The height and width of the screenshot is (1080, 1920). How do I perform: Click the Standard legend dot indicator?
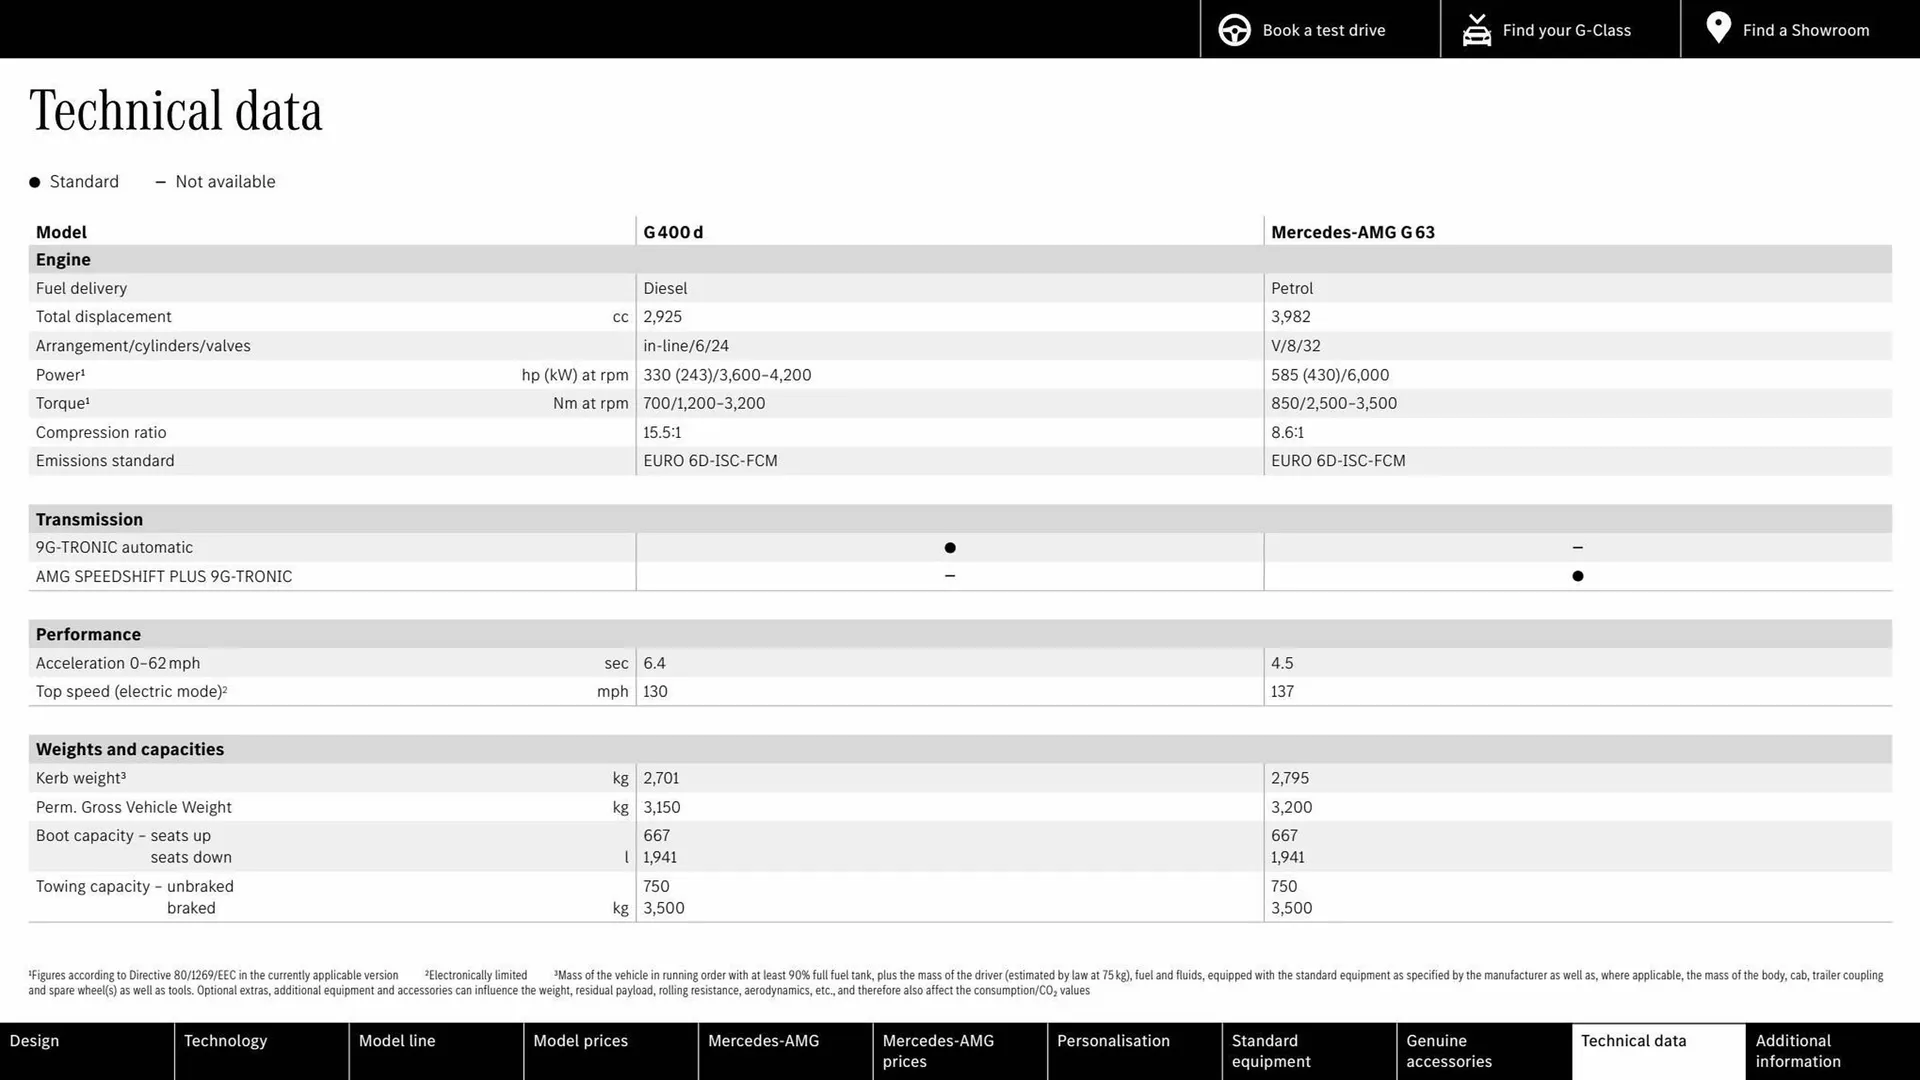click(33, 181)
